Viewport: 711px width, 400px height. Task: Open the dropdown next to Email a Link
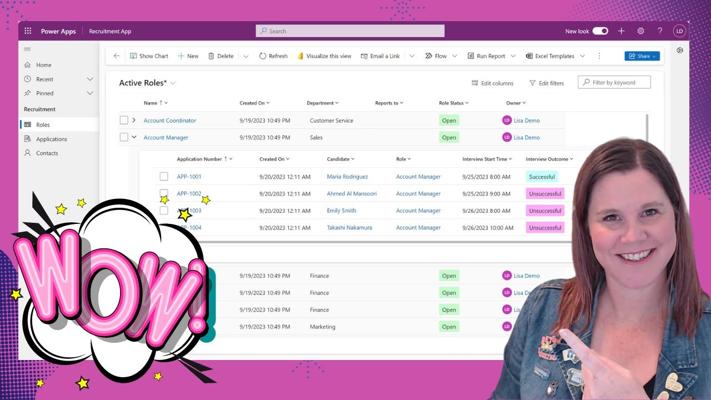[x=412, y=56]
